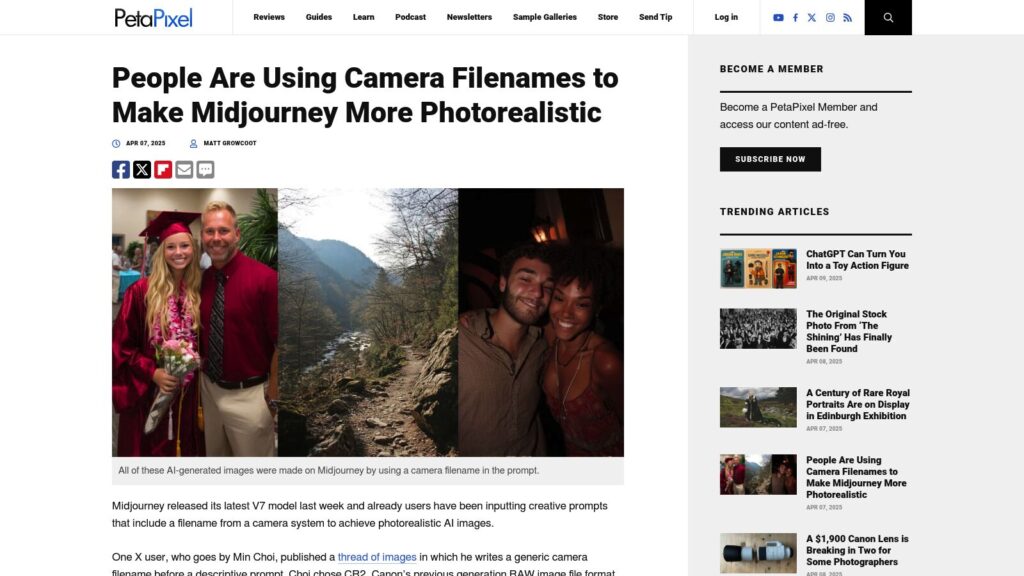Open the search magnifier button
This screenshot has width=1024, height=576.
point(888,18)
